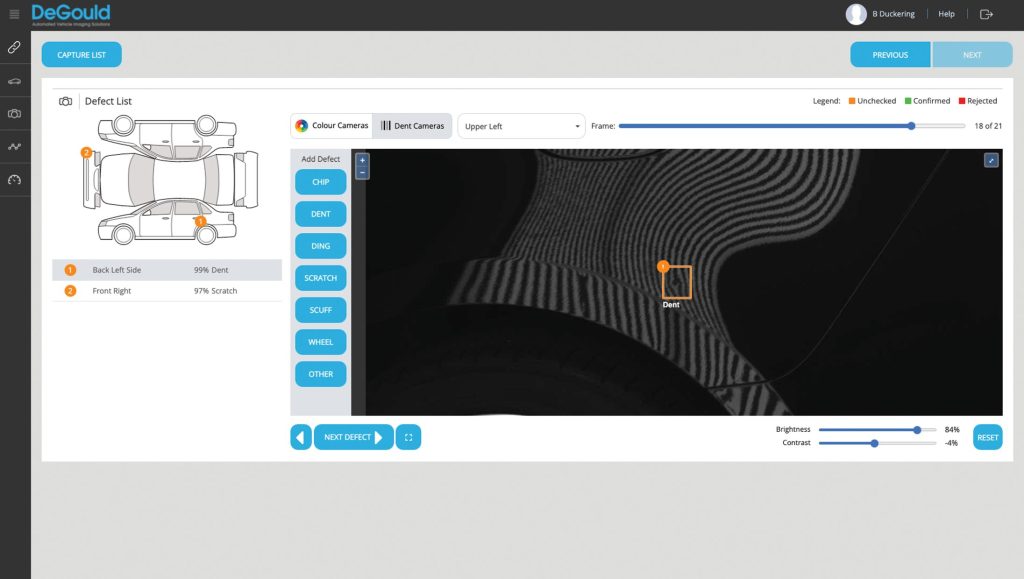Select the camera icon in the sidebar

pyautogui.click(x=14, y=113)
